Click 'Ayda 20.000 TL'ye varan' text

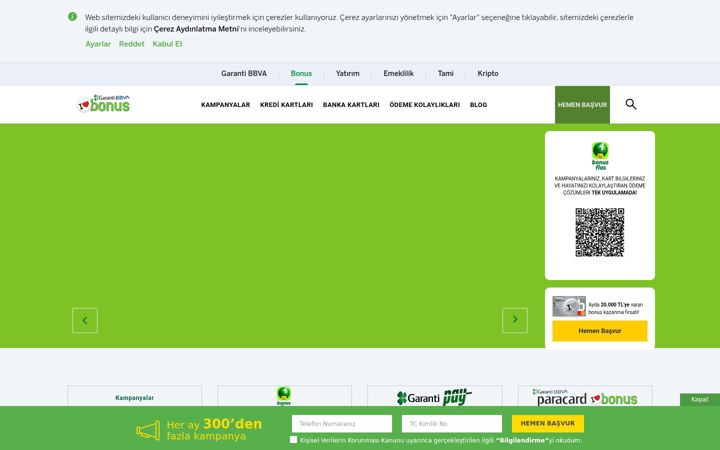tap(616, 304)
